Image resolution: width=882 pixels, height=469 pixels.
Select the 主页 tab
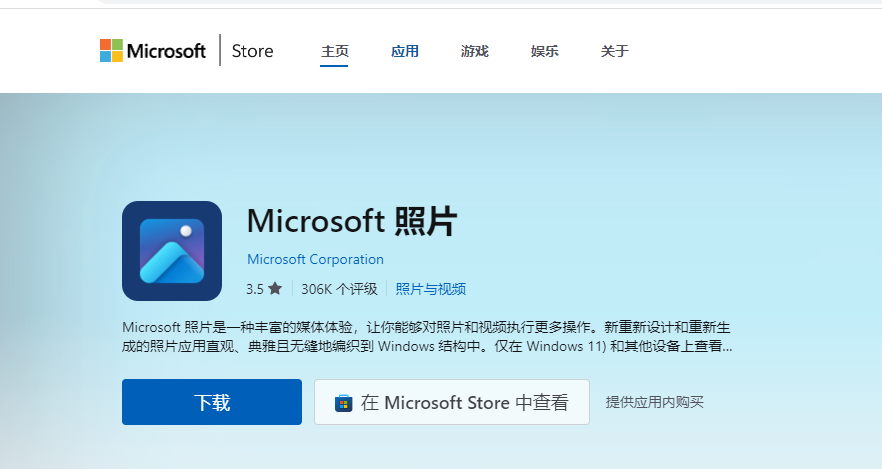(x=335, y=51)
